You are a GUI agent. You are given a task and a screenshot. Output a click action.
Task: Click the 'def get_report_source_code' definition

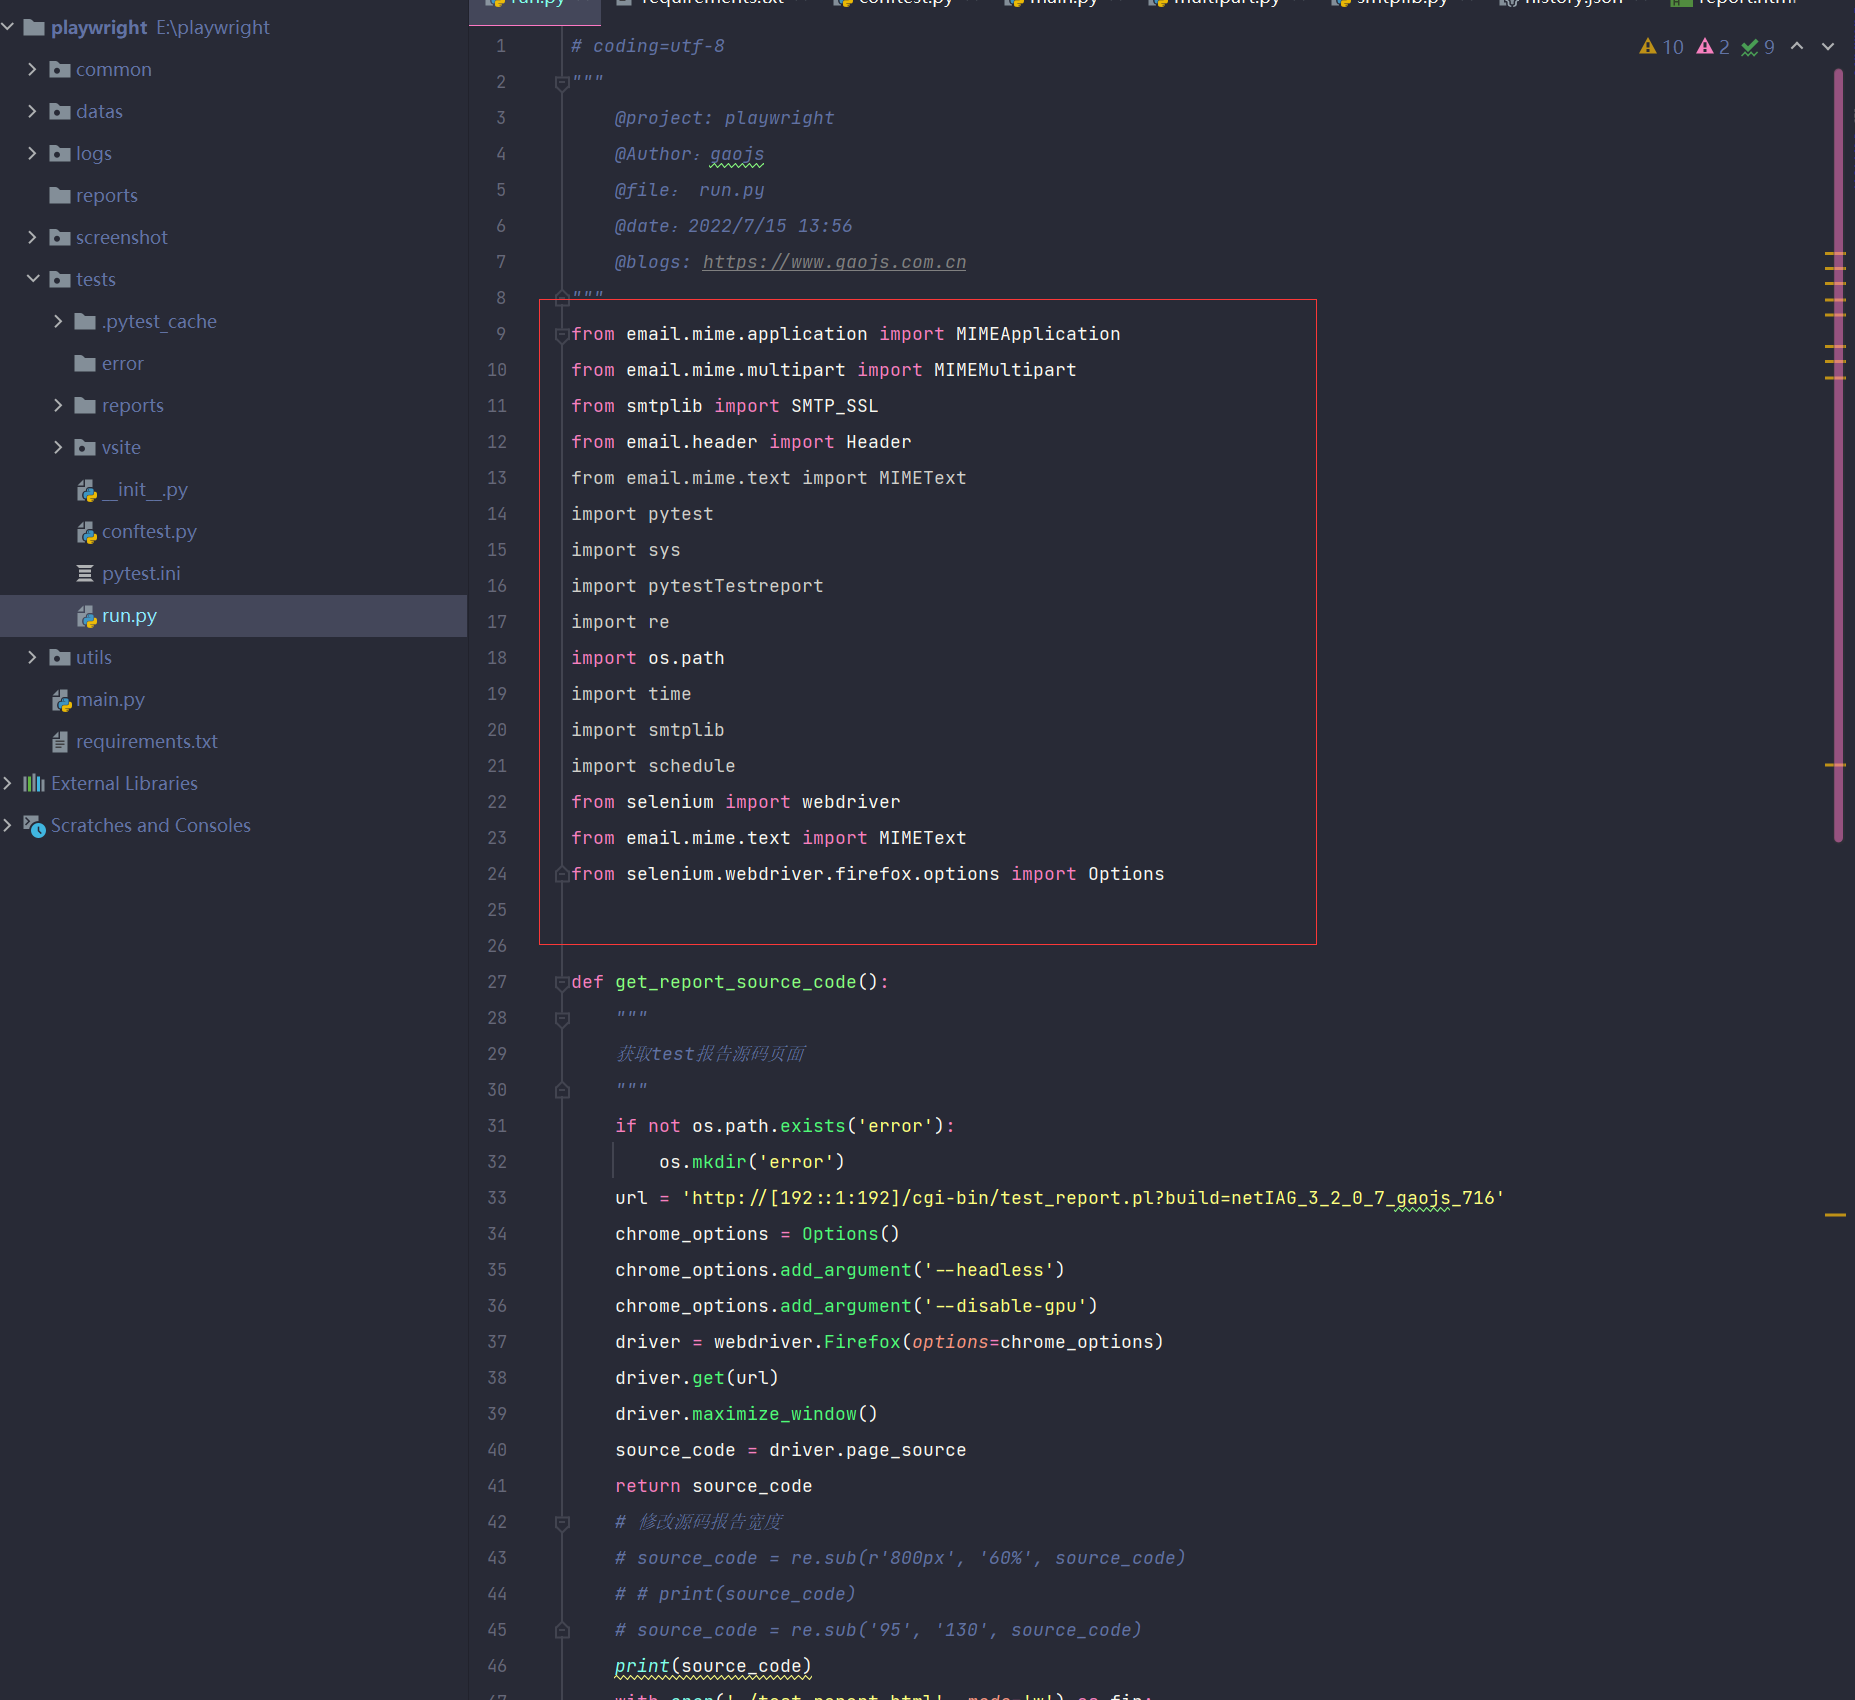730,982
